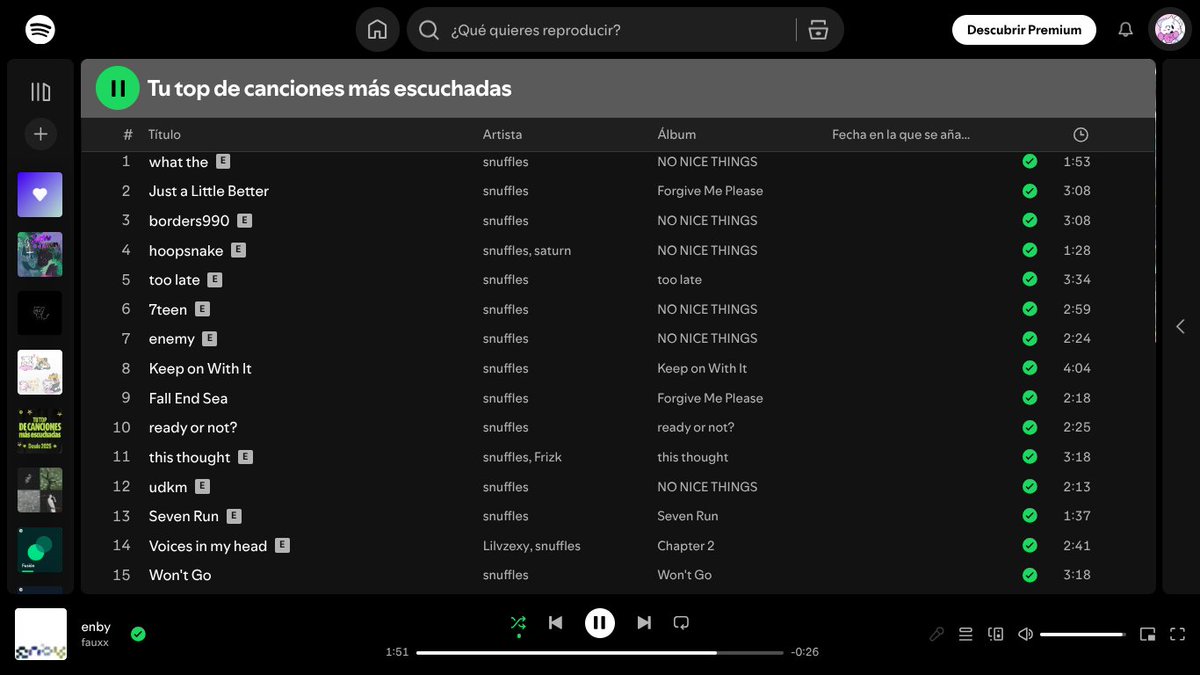The width and height of the screenshot is (1200, 675).
Task: Open Your Library icon in the sidebar
Action: pos(40,92)
